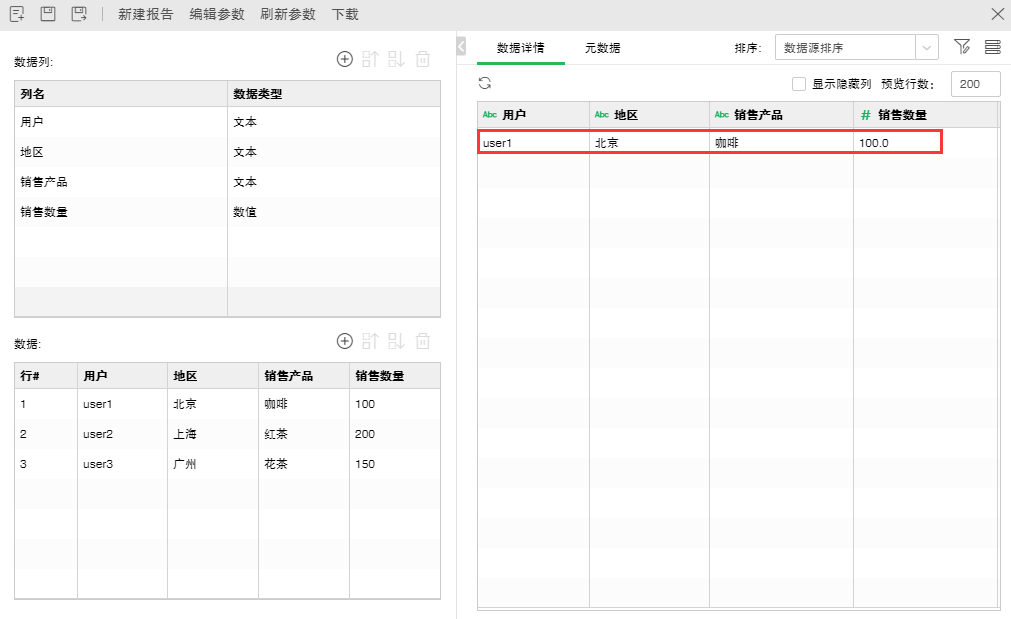
Task: Refresh the data preview
Action: pyautogui.click(x=485, y=84)
